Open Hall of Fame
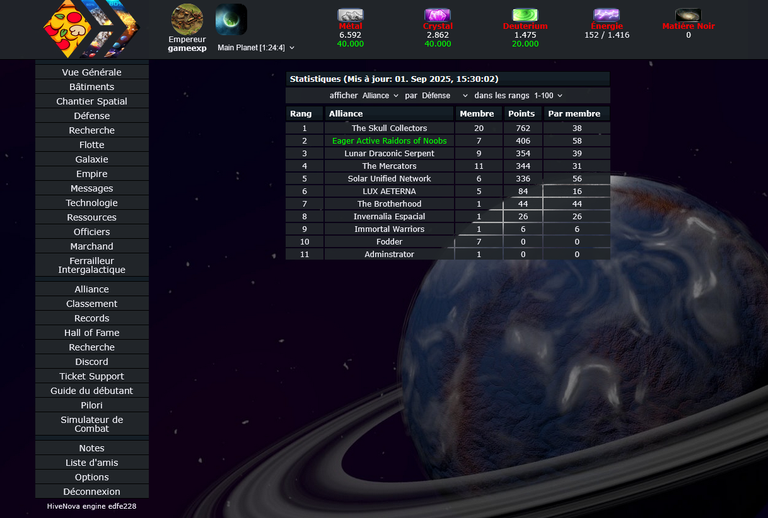This screenshot has width=768, height=518. pos(92,332)
